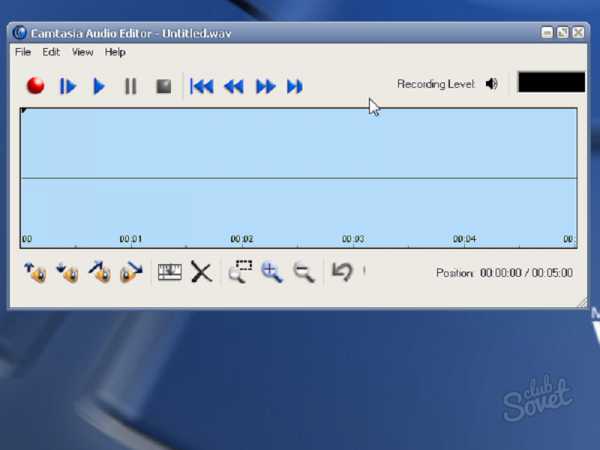Pause playback with the Pause button
The height and width of the screenshot is (450, 600).
pos(131,86)
